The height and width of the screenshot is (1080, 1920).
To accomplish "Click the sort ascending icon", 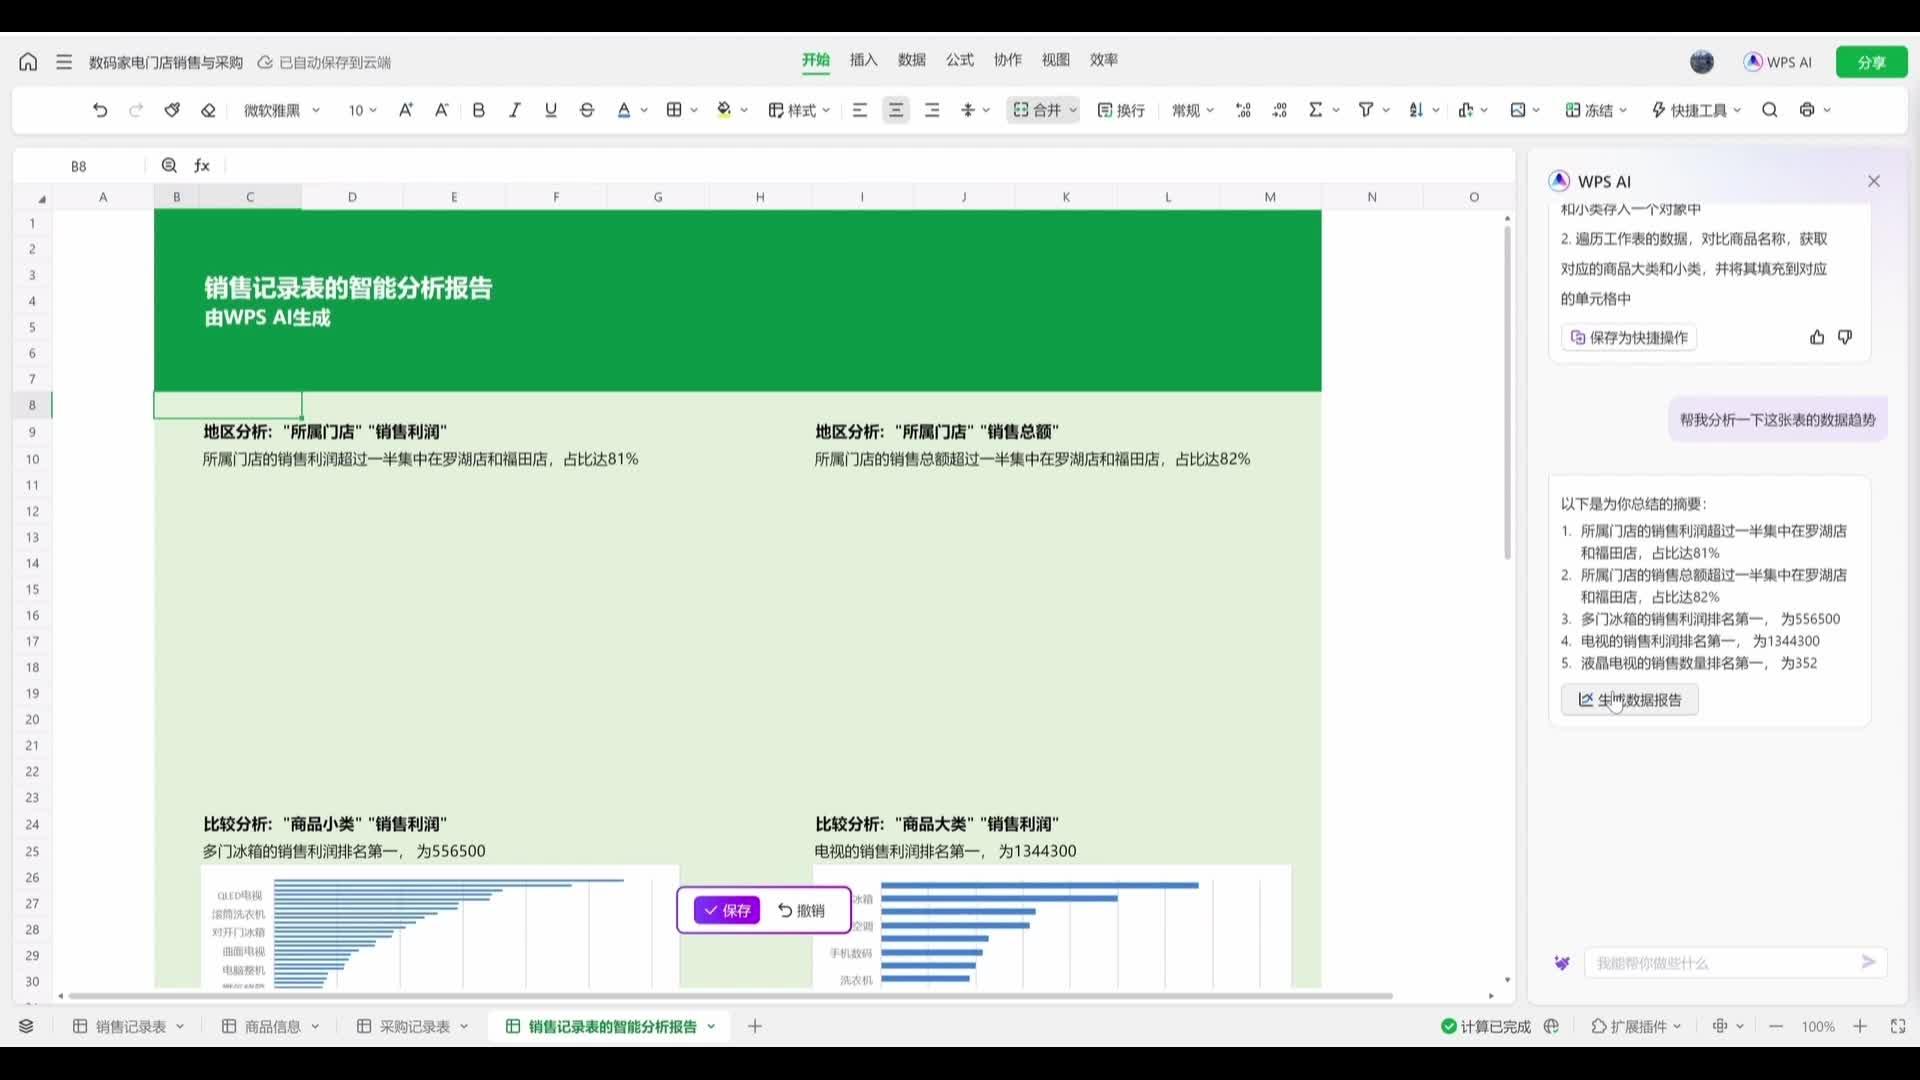I will 1417,110.
